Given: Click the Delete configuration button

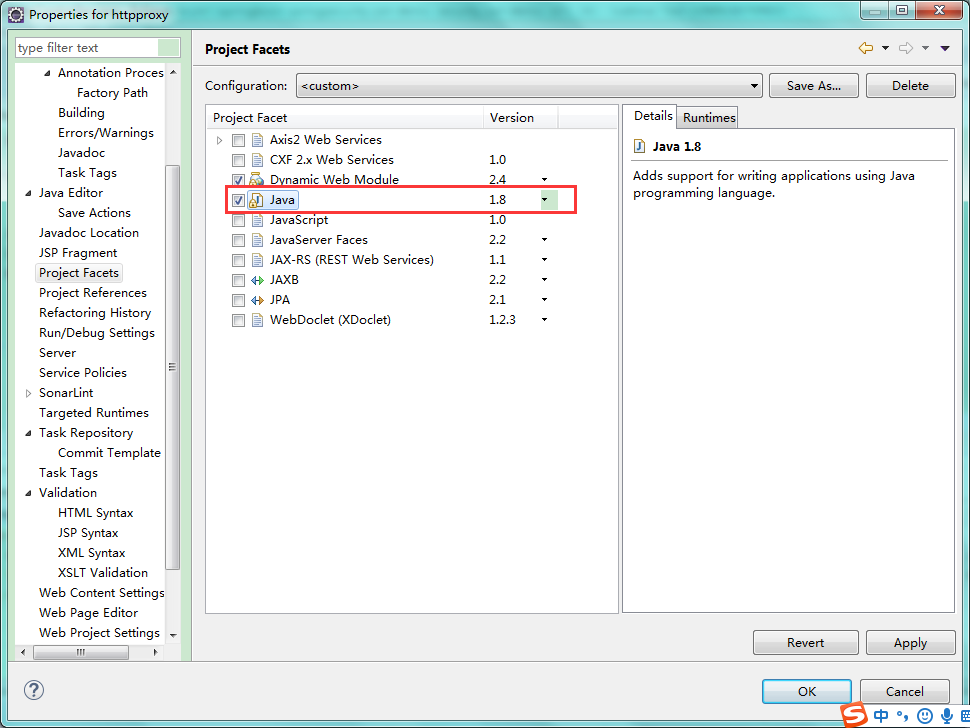Looking at the screenshot, I should pos(910,85).
